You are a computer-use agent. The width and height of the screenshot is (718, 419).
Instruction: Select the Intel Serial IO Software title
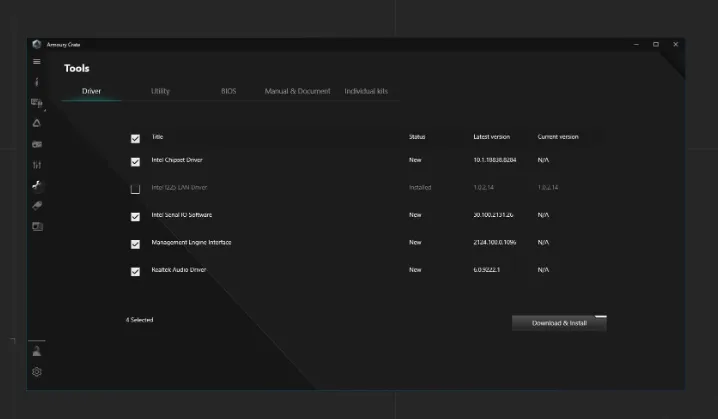[182, 215]
